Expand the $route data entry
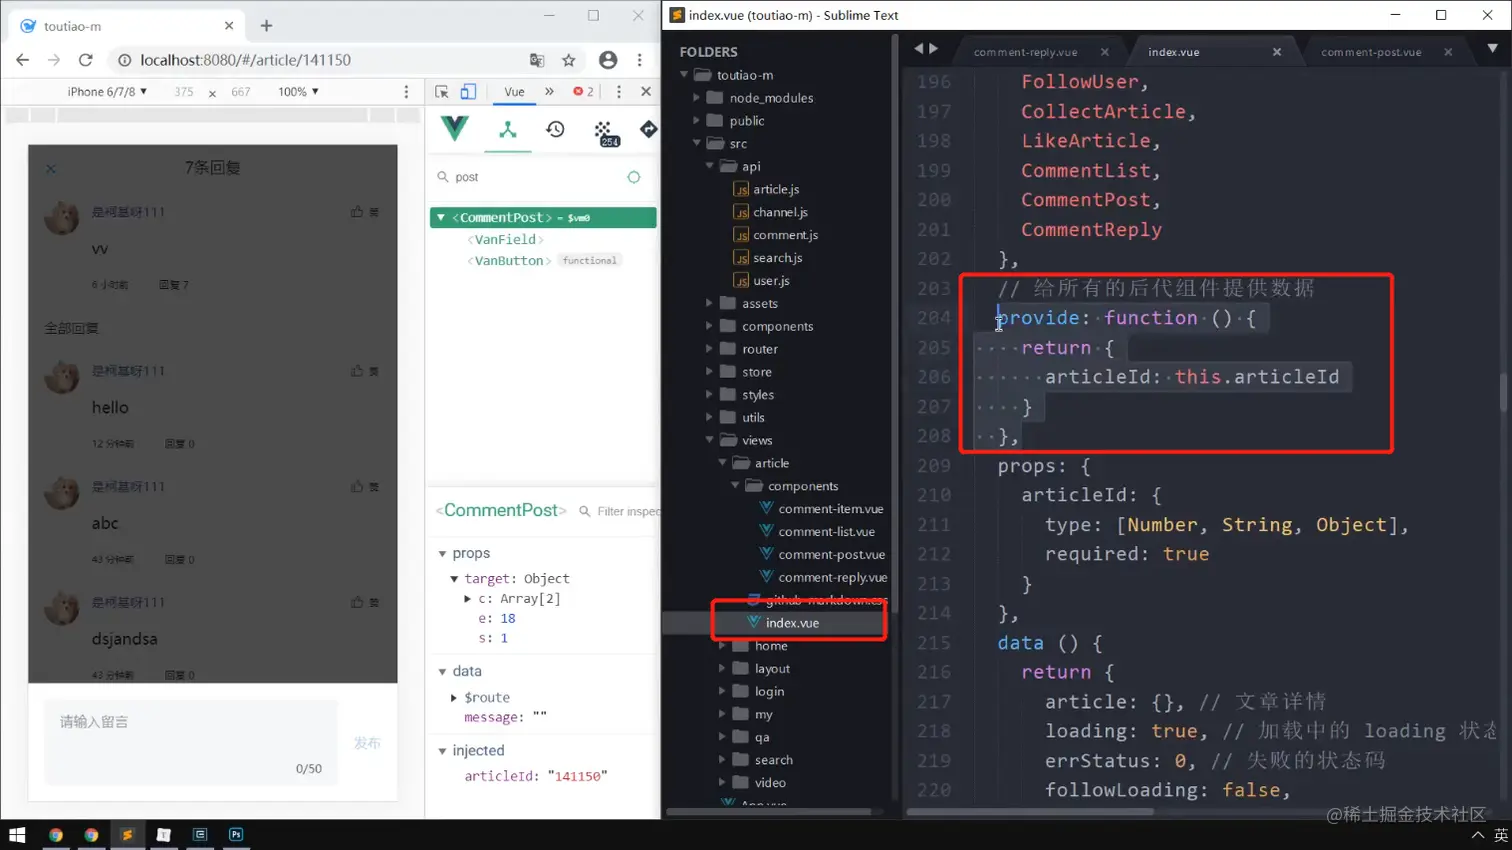The image size is (1512, 850). [454, 698]
